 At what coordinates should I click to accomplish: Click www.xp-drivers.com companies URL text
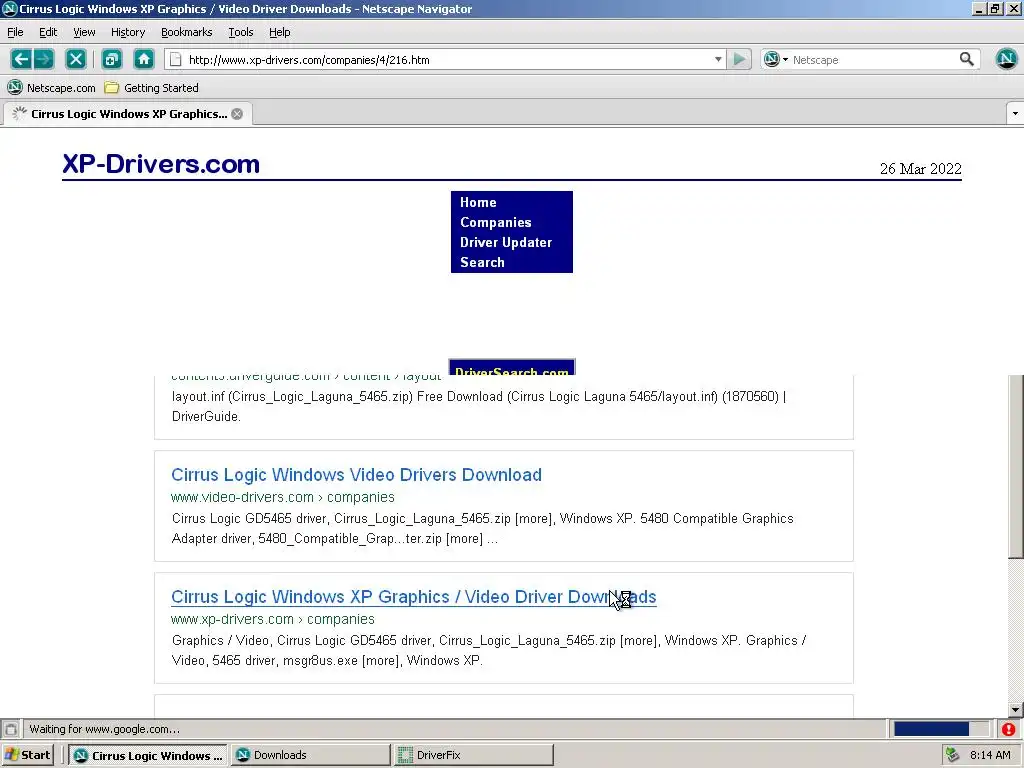(x=273, y=619)
